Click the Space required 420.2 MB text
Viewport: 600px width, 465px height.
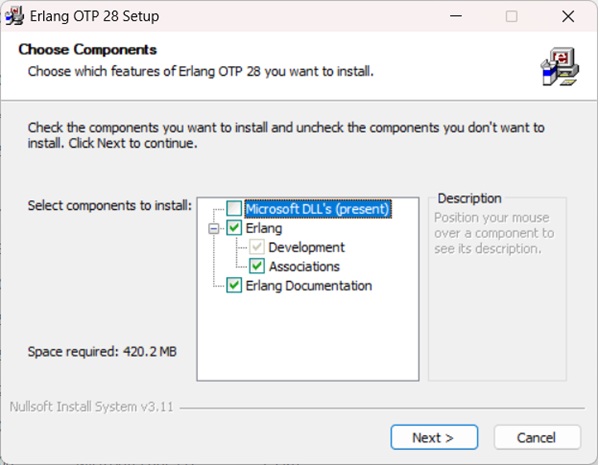tap(102, 352)
